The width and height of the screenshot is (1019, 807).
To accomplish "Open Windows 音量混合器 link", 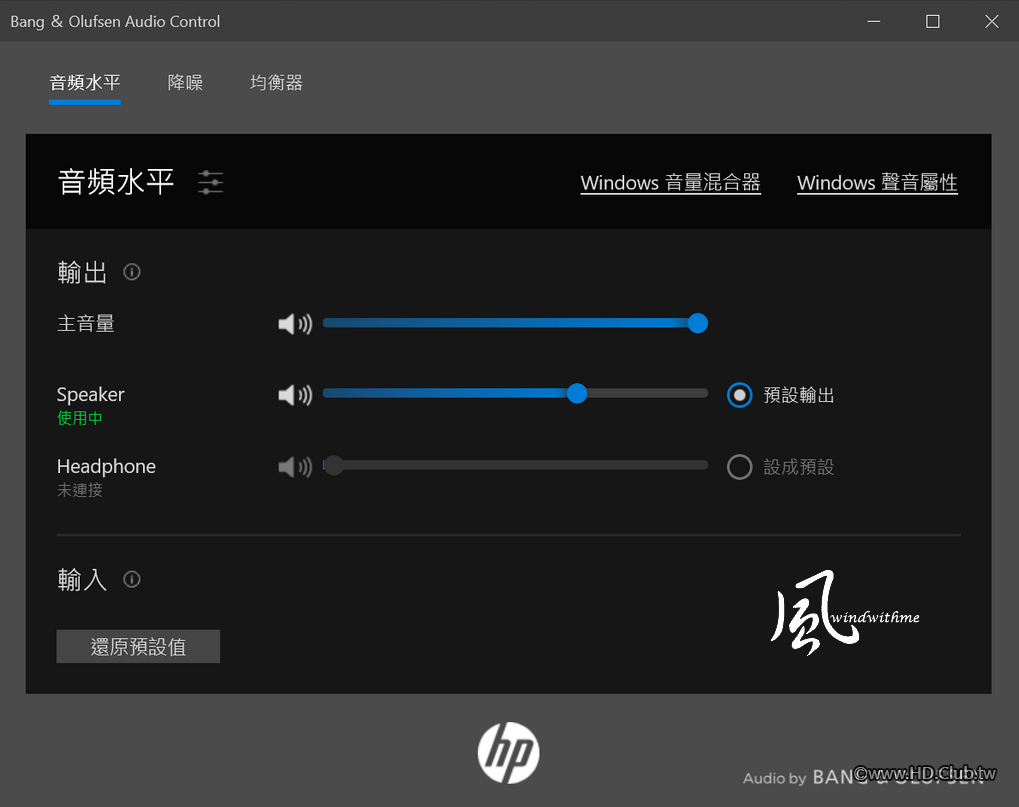I will tap(670, 183).
